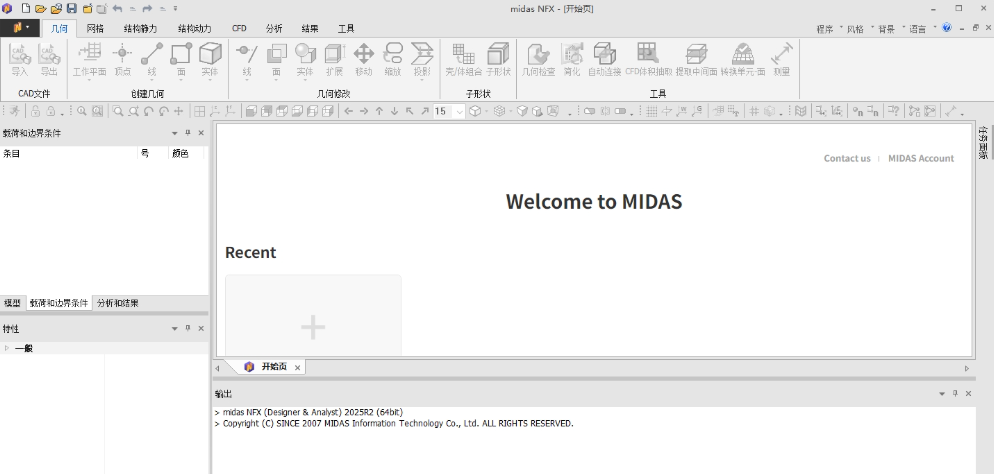Open the MIDAS Account link
This screenshot has width=994, height=474.
920,158
